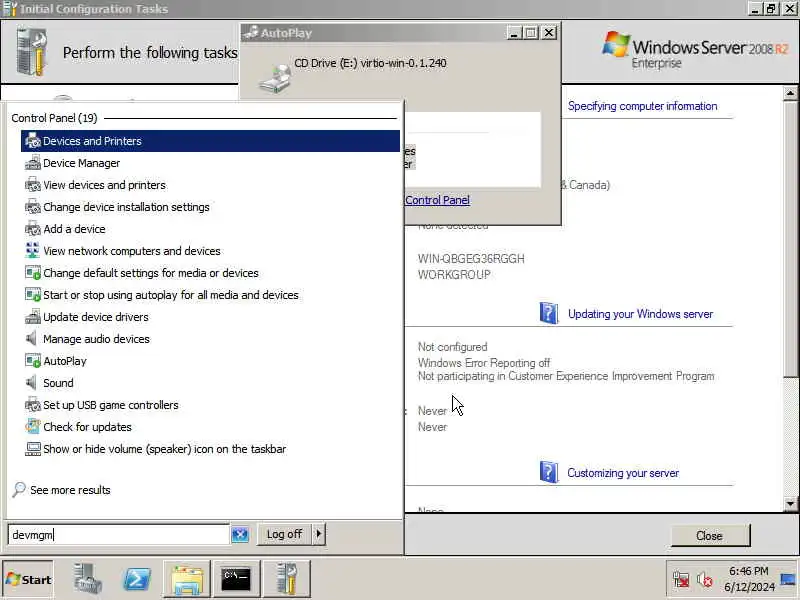Click the USB game controllers icon
This screenshot has width=800, height=600.
33,405
